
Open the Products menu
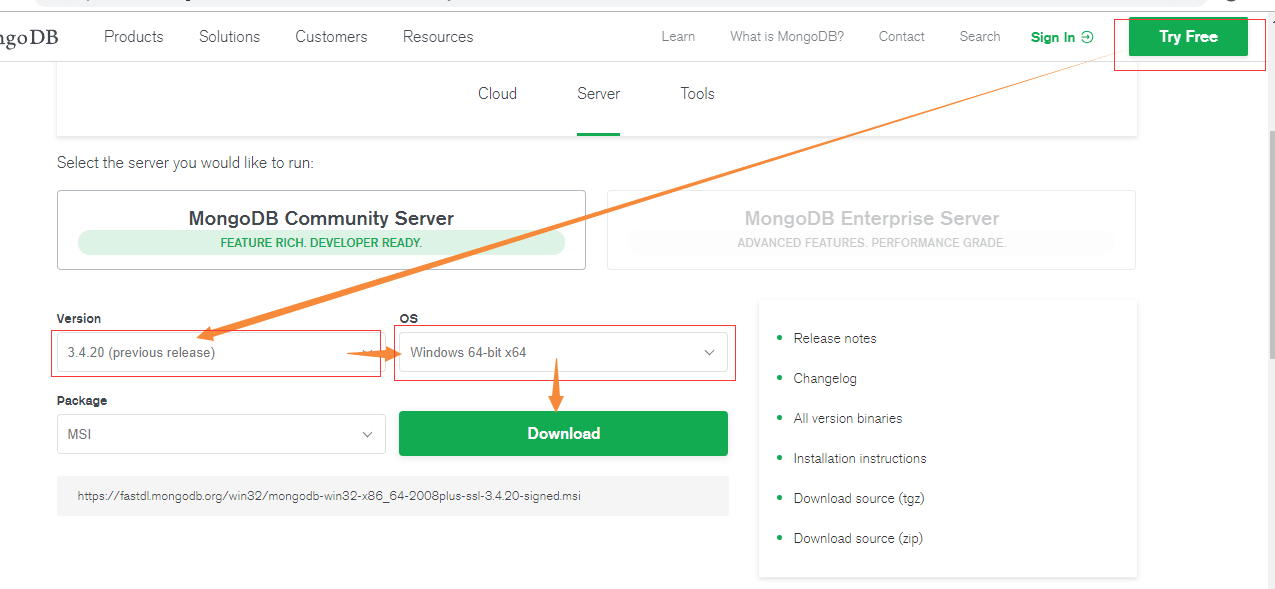coord(133,36)
